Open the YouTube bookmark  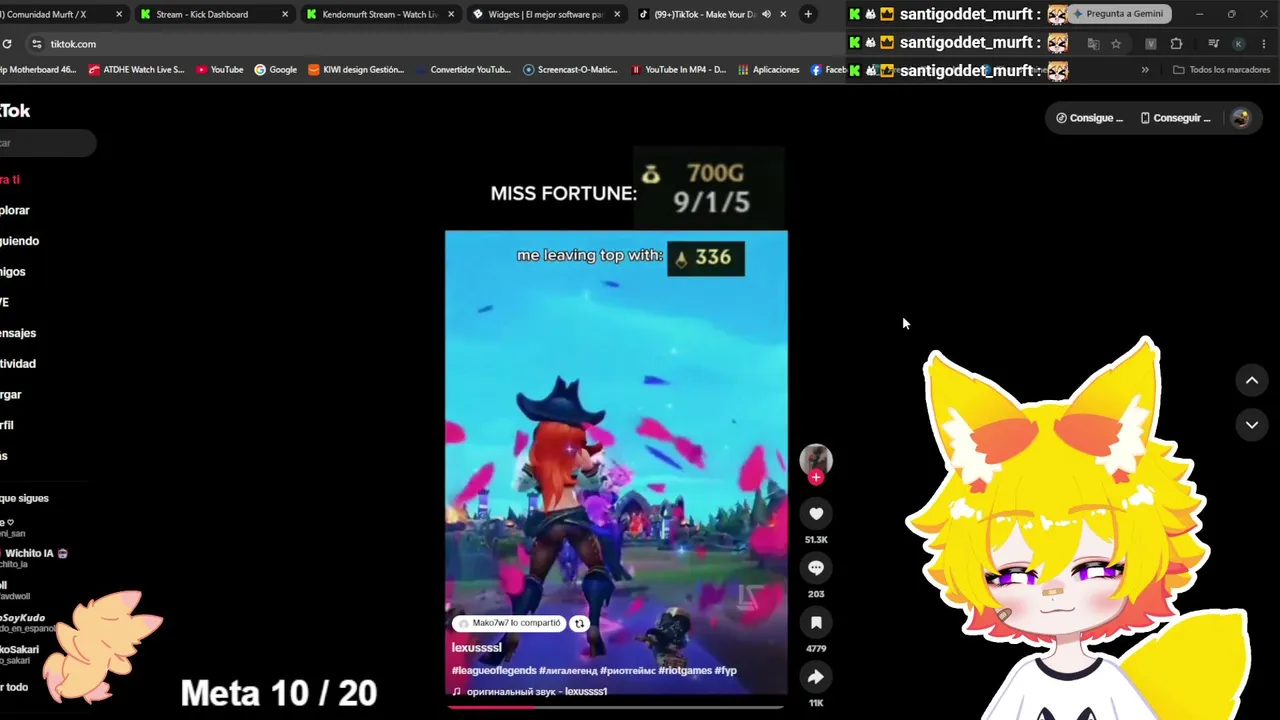219,70
